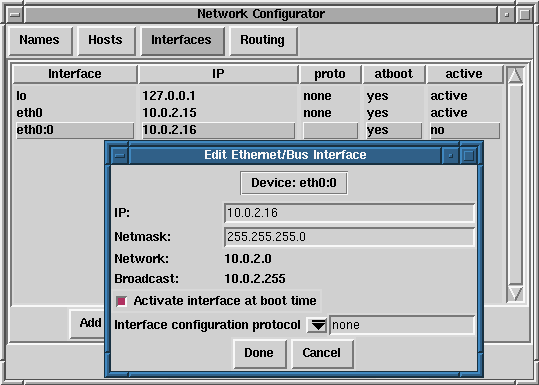The width and height of the screenshot is (539, 385).
Task: Click the Done button
Action: [260, 353]
